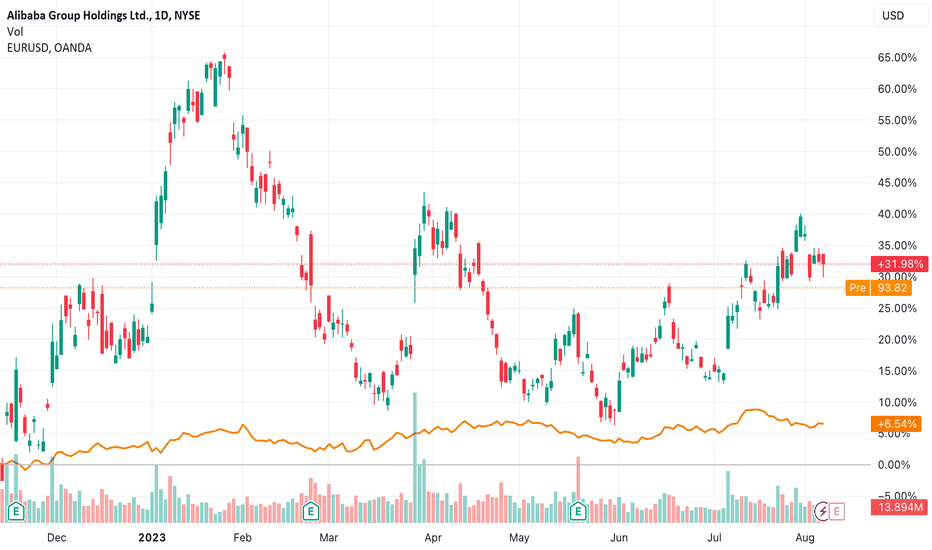The image size is (932, 550).
Task: Click the 0.00% price scale label
Action: (894, 465)
